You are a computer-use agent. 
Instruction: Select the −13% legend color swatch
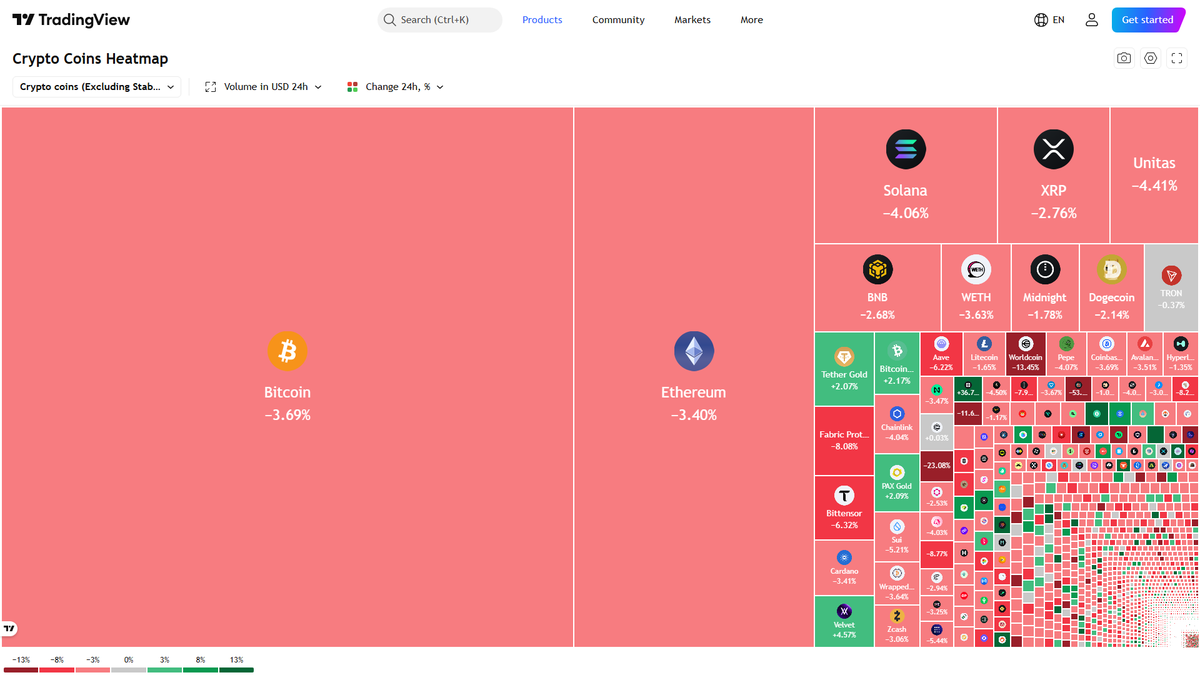(21, 669)
